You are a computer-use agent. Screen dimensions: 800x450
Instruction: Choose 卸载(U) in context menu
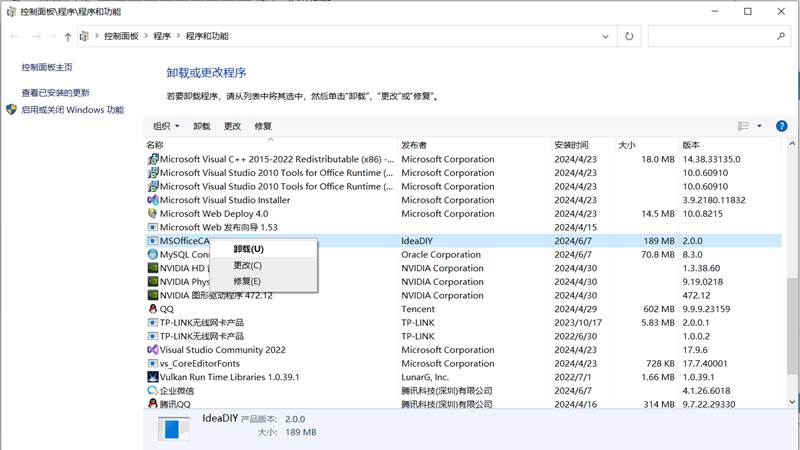click(x=263, y=249)
